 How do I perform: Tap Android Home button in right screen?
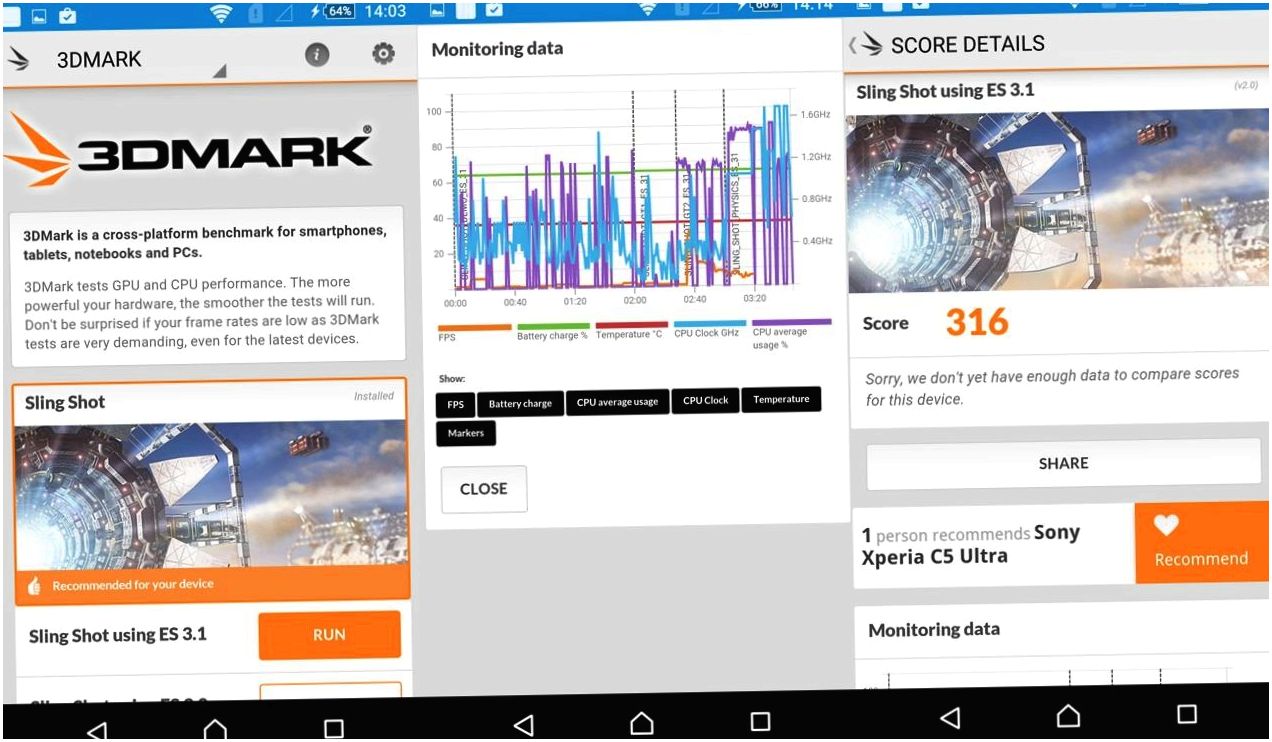[x=1068, y=715]
